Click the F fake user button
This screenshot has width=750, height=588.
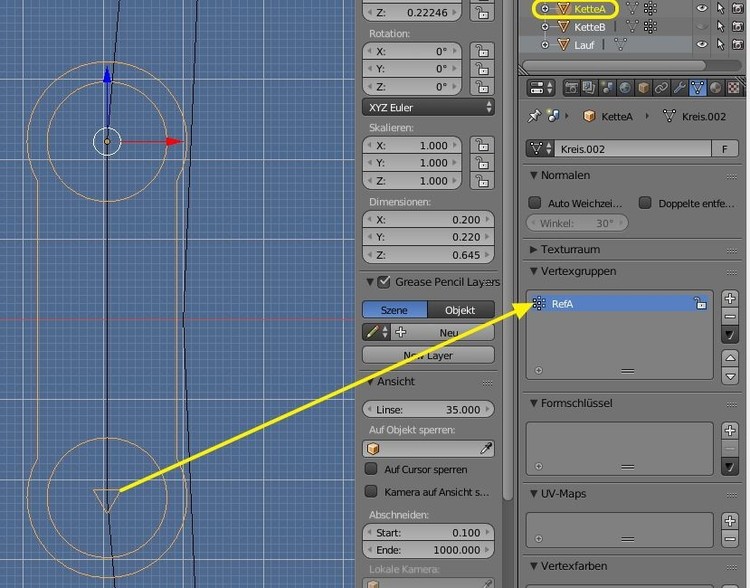click(725, 149)
